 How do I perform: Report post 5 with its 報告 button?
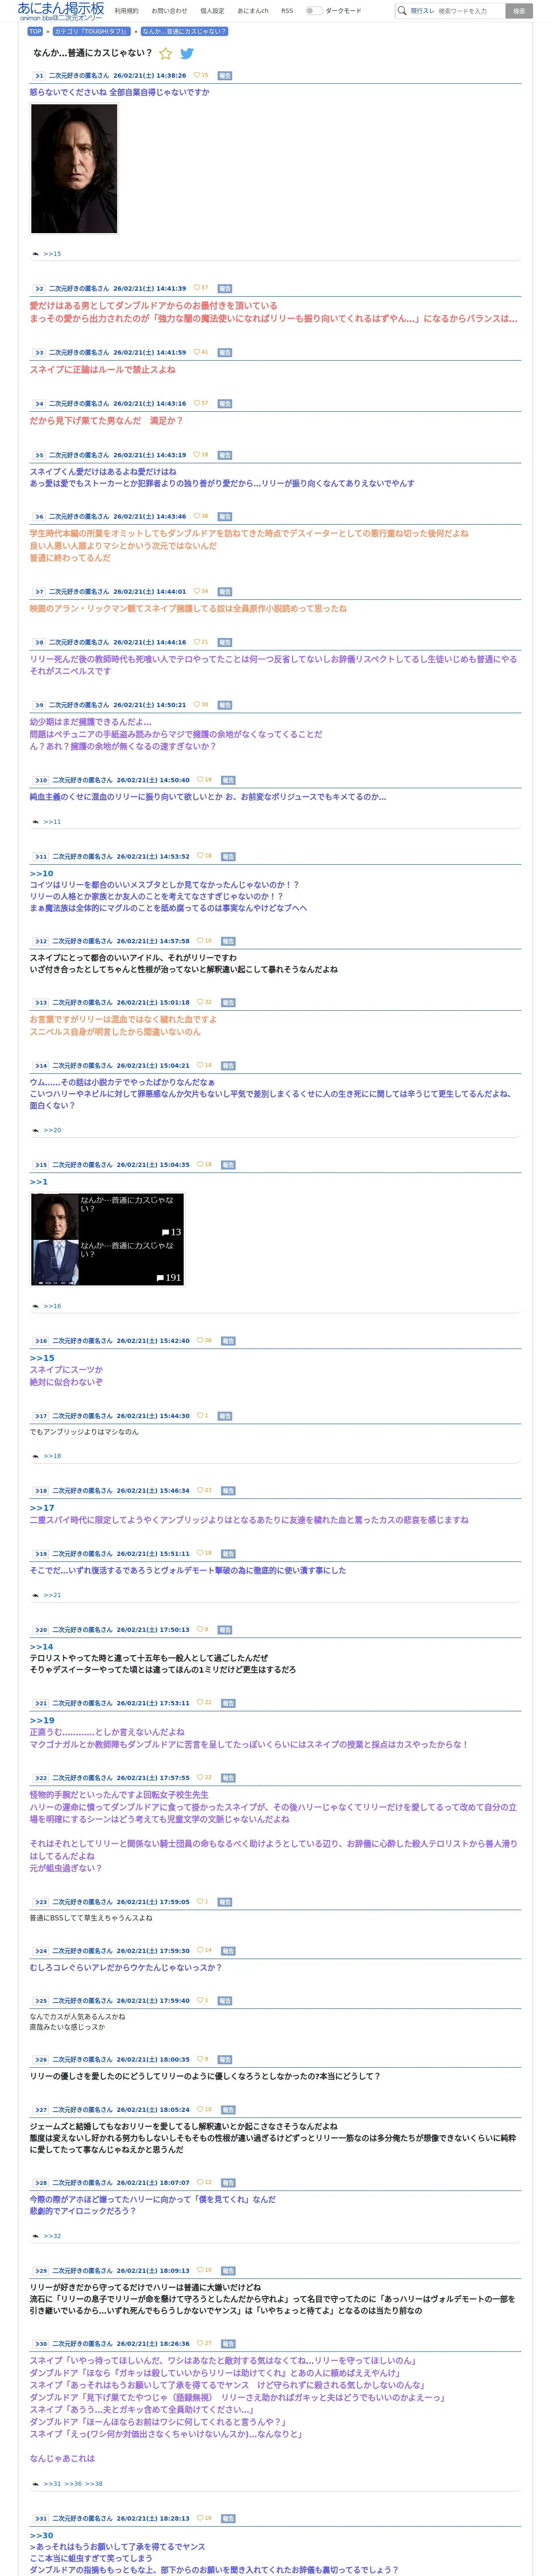225,455
